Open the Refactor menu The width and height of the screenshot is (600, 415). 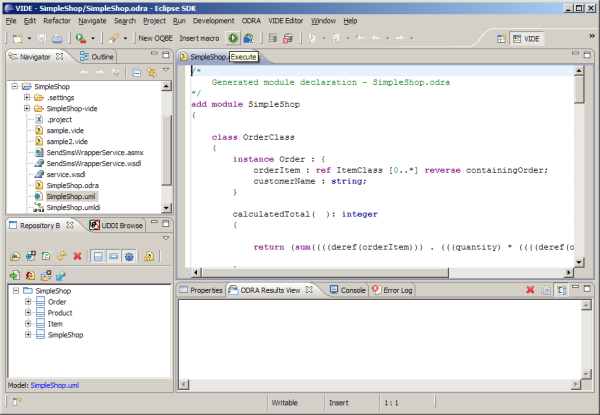click(57, 21)
